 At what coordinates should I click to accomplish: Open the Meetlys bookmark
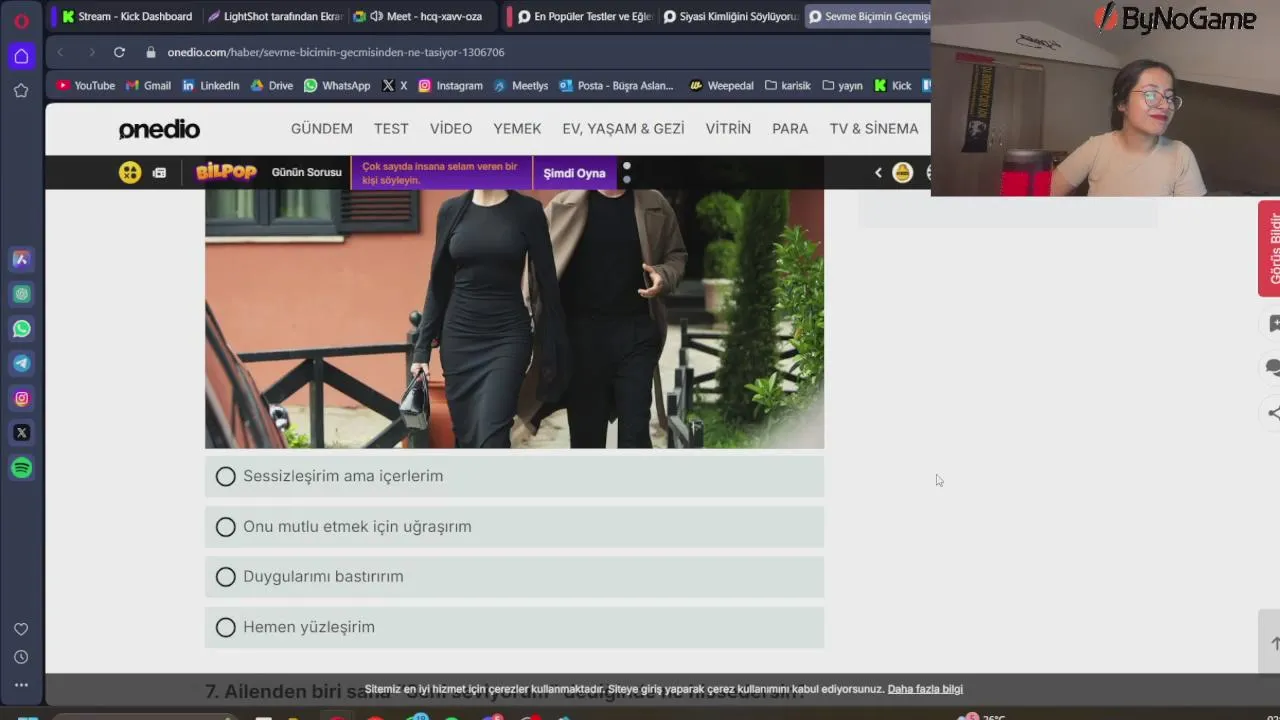pyautogui.click(x=521, y=86)
